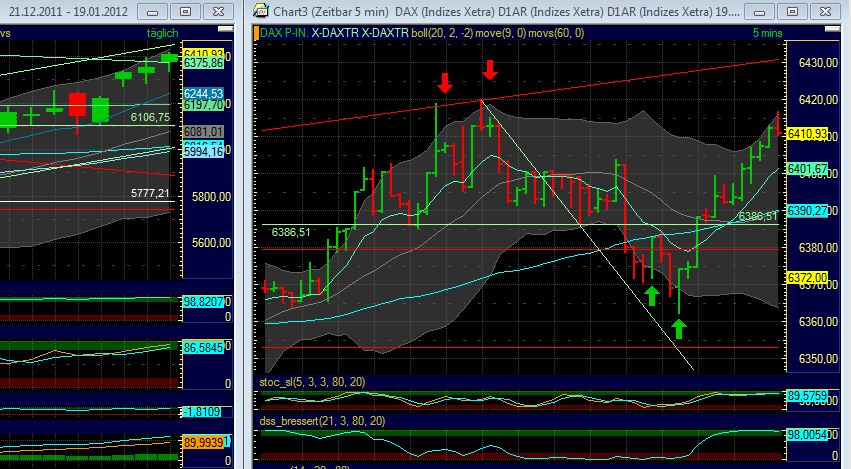Click the 6420,00 price axis label
This screenshot has width=851, height=469.
pos(818,100)
